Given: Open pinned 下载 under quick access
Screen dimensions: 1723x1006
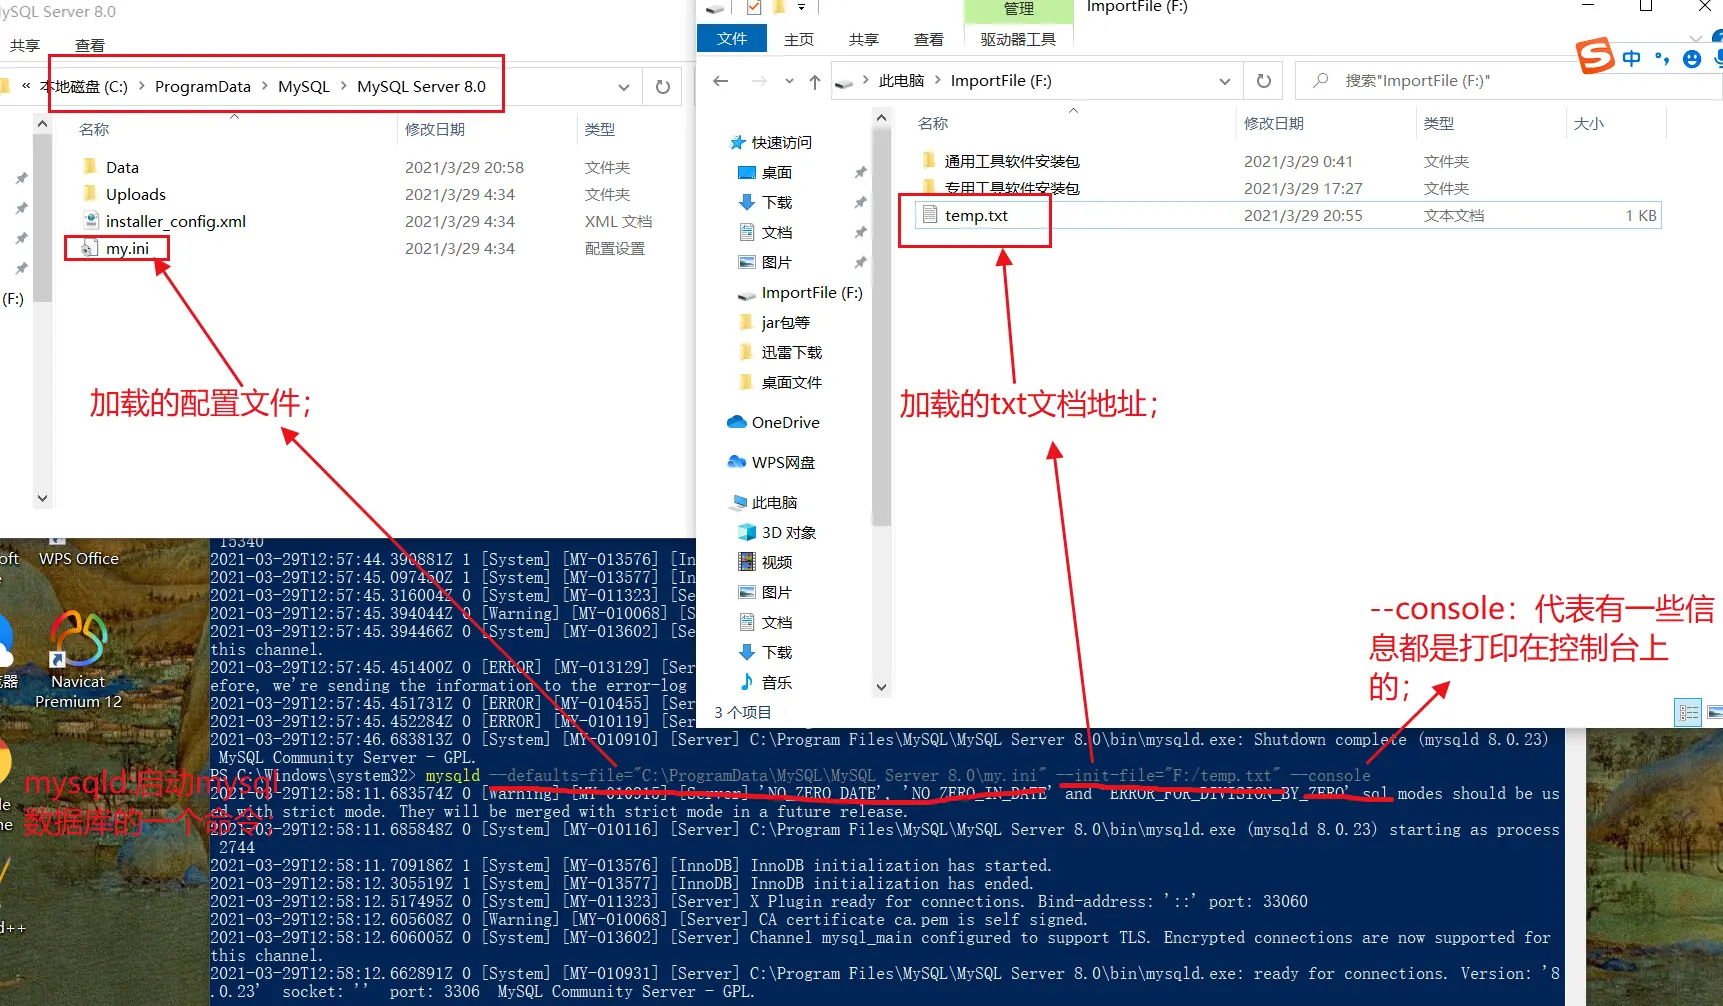Looking at the screenshot, I should [766, 203].
